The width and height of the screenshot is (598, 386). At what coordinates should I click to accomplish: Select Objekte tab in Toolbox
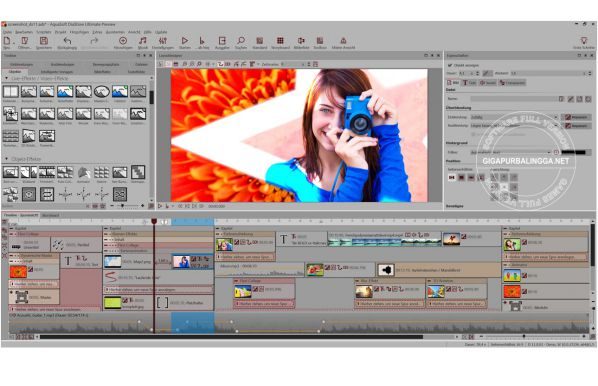[x=15, y=72]
